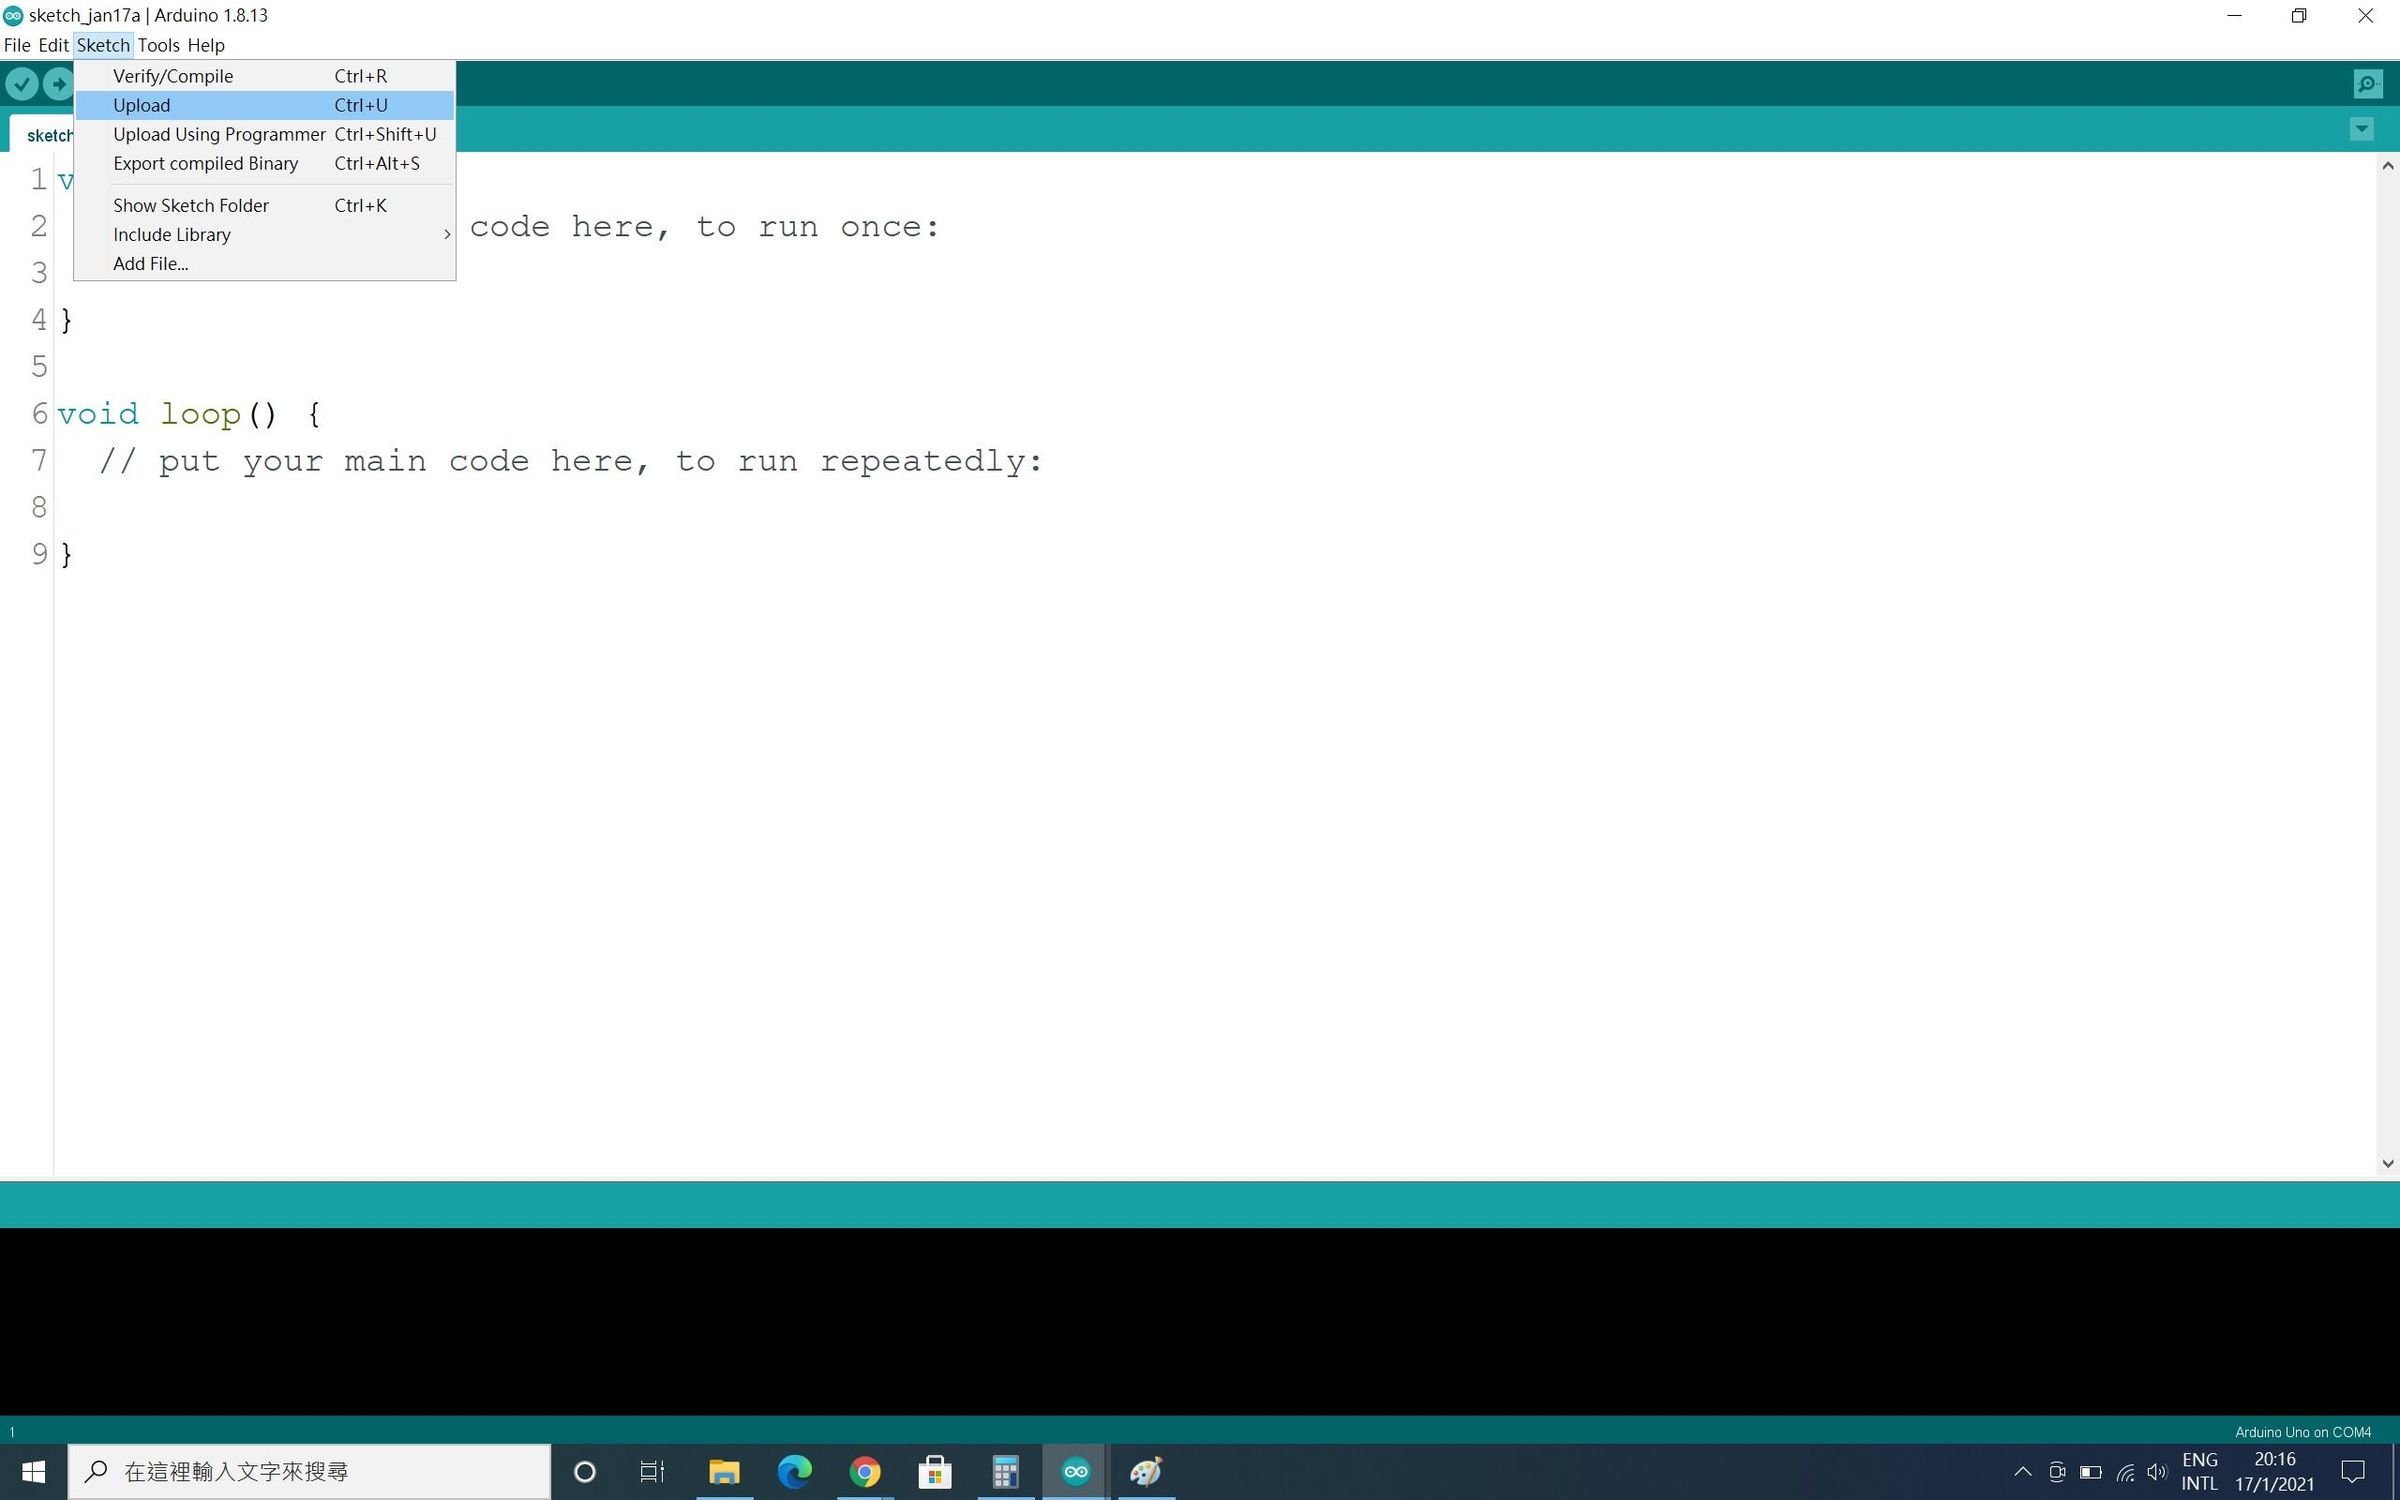Launch Google Chrome from taskbar
Screen dimensions: 2400x1500
pyautogui.click(x=865, y=1471)
